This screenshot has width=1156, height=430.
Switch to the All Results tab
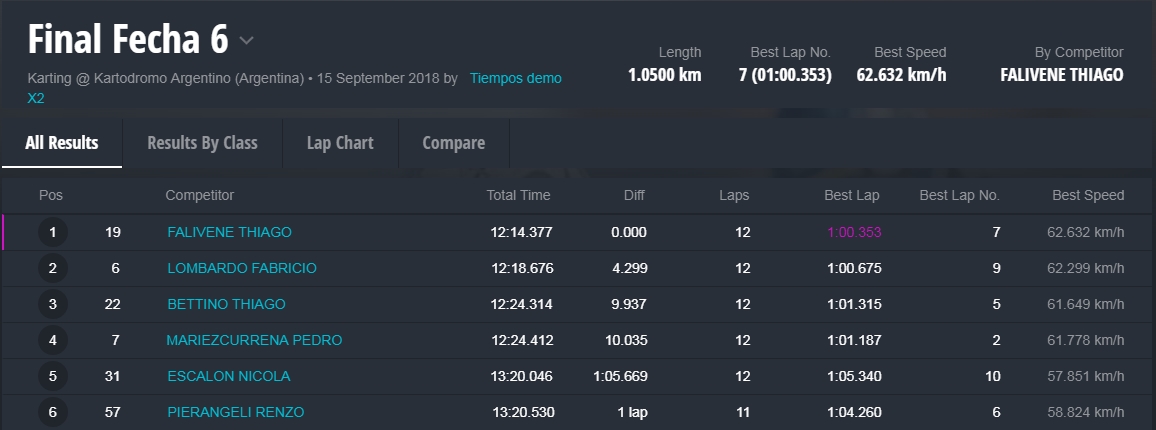pos(62,143)
